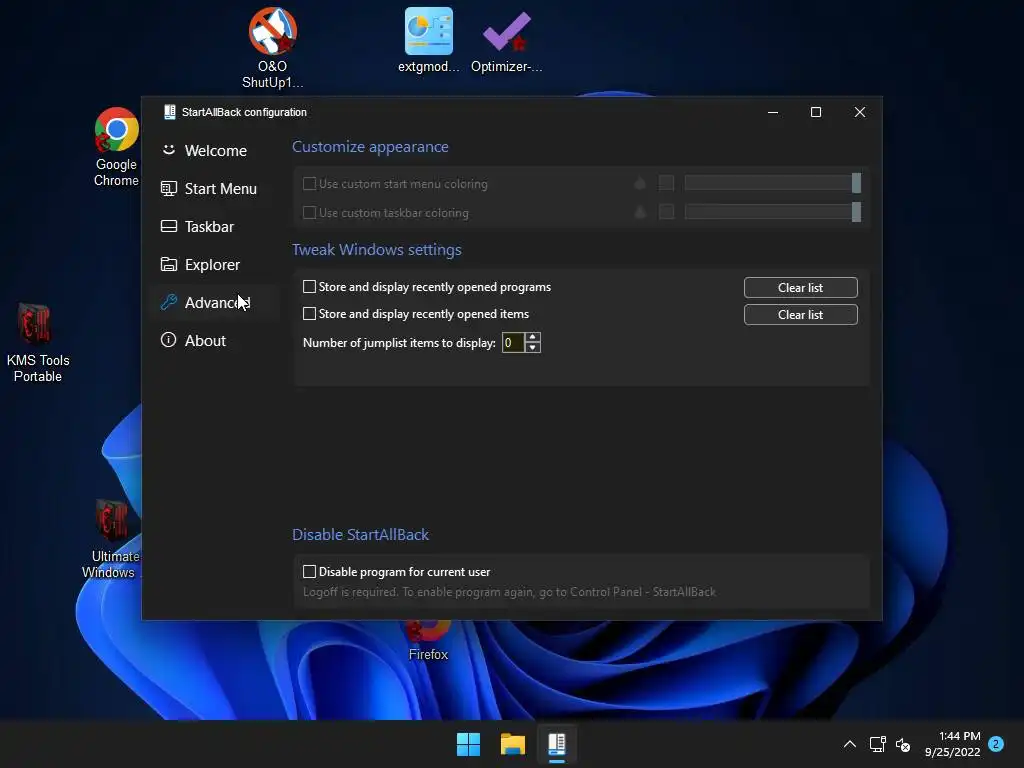Toggle store recently opened programs

tap(310, 287)
